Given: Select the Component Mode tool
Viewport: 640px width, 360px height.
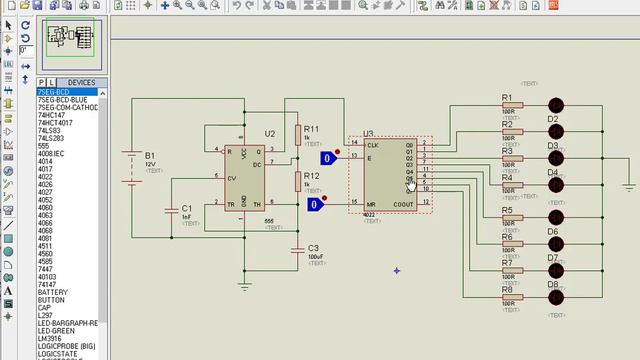Looking at the screenshot, I should (8, 38).
